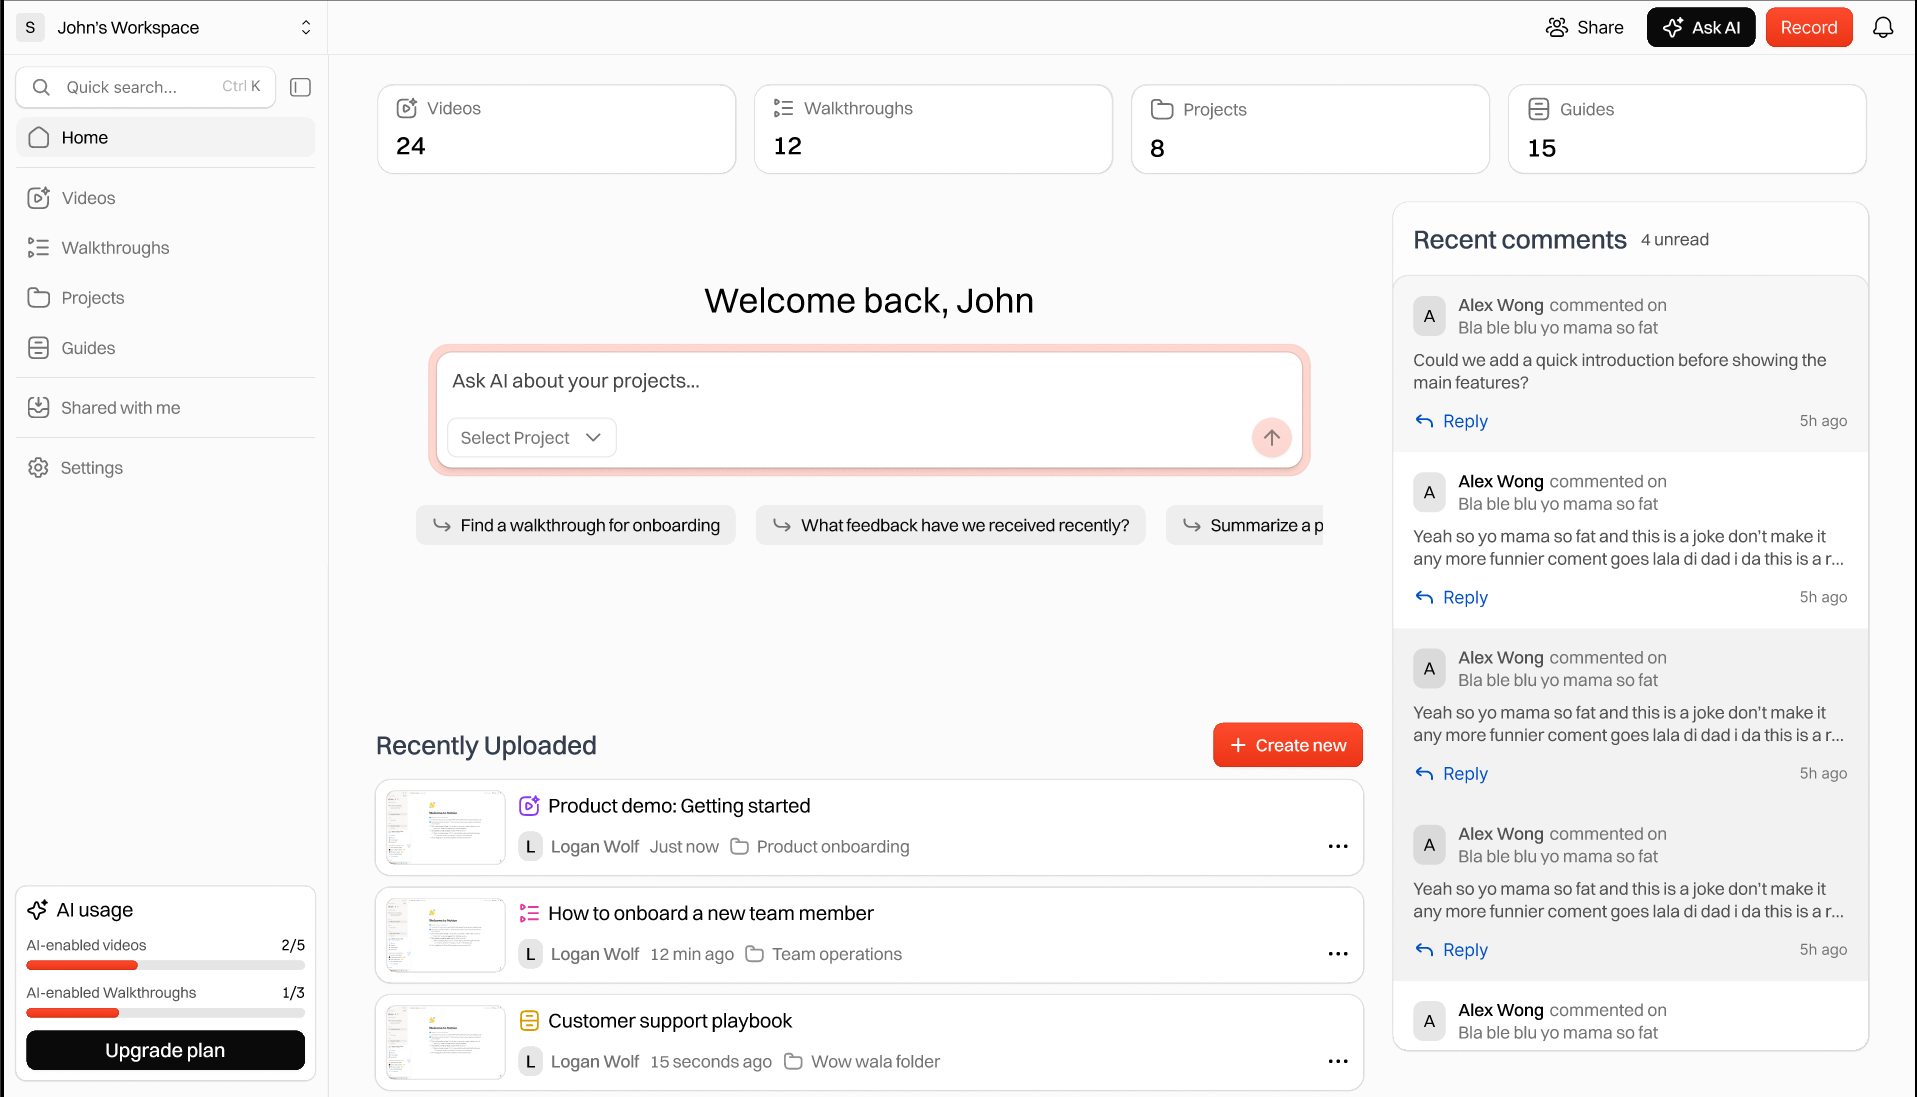Image resolution: width=1917 pixels, height=1097 pixels.
Task: Choose 'What feedback have we received recently?' suggestion
Action: (x=950, y=525)
